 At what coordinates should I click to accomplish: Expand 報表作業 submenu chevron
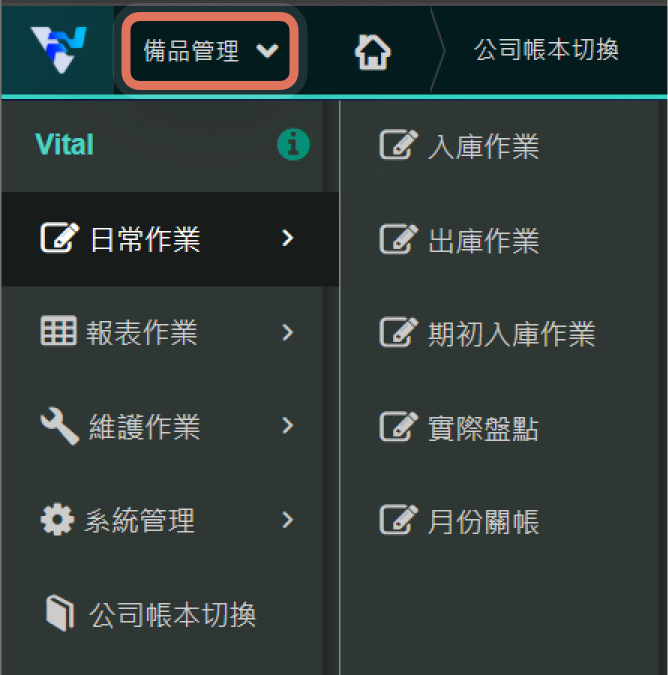click(x=288, y=332)
